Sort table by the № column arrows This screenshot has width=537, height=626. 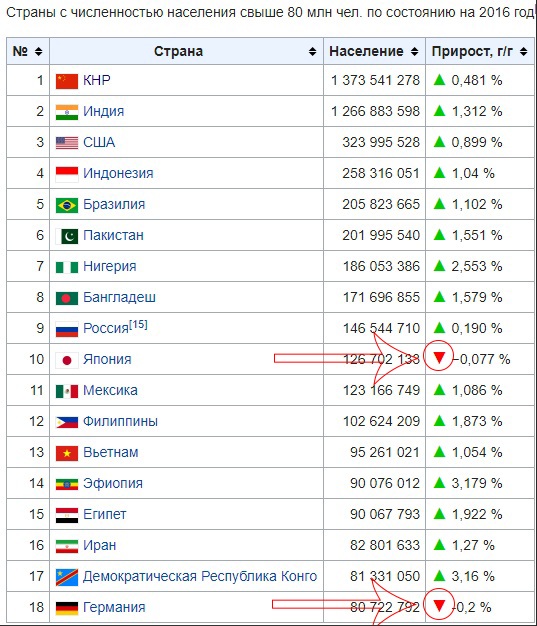(38, 51)
